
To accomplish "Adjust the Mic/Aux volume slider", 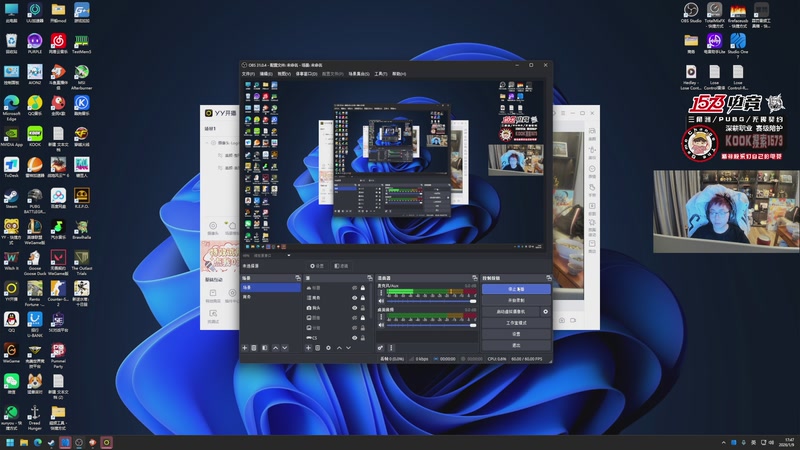I will [432, 301].
